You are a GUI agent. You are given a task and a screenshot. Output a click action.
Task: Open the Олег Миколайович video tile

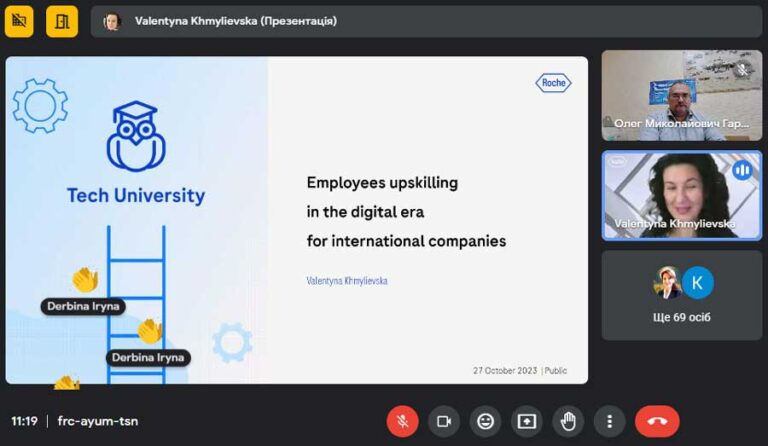682,95
